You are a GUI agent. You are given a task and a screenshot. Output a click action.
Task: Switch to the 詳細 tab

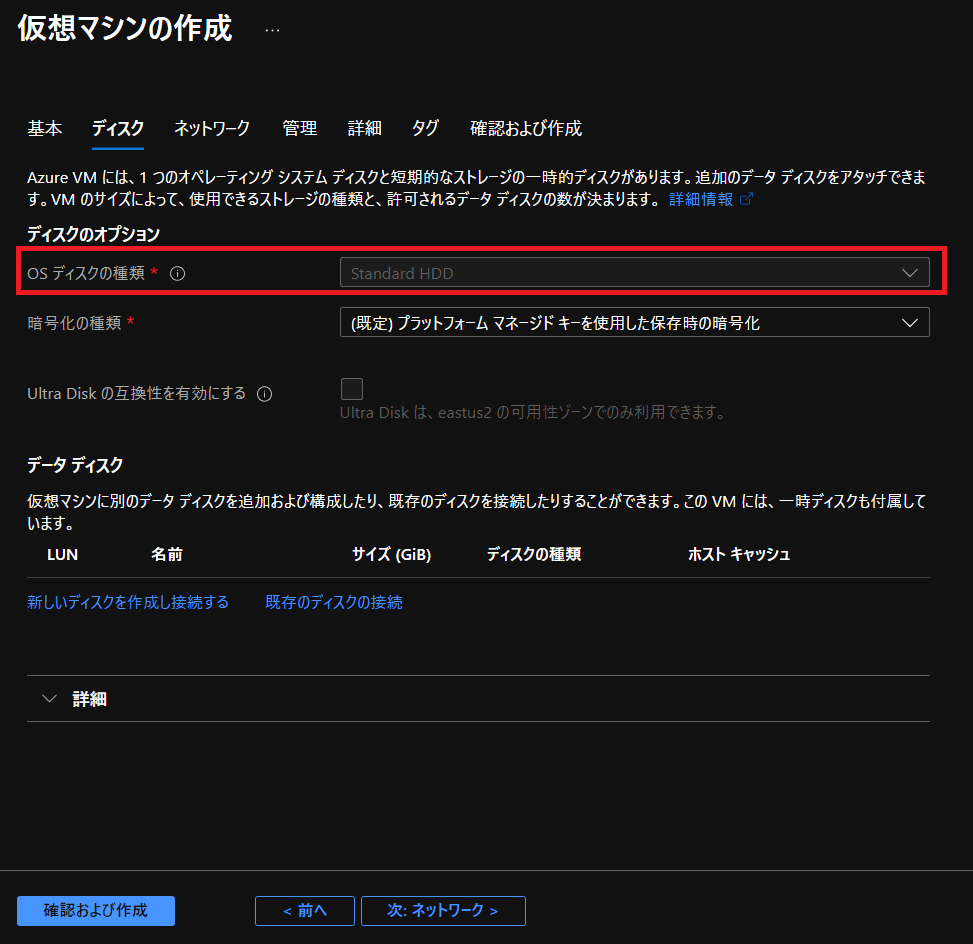click(x=364, y=128)
